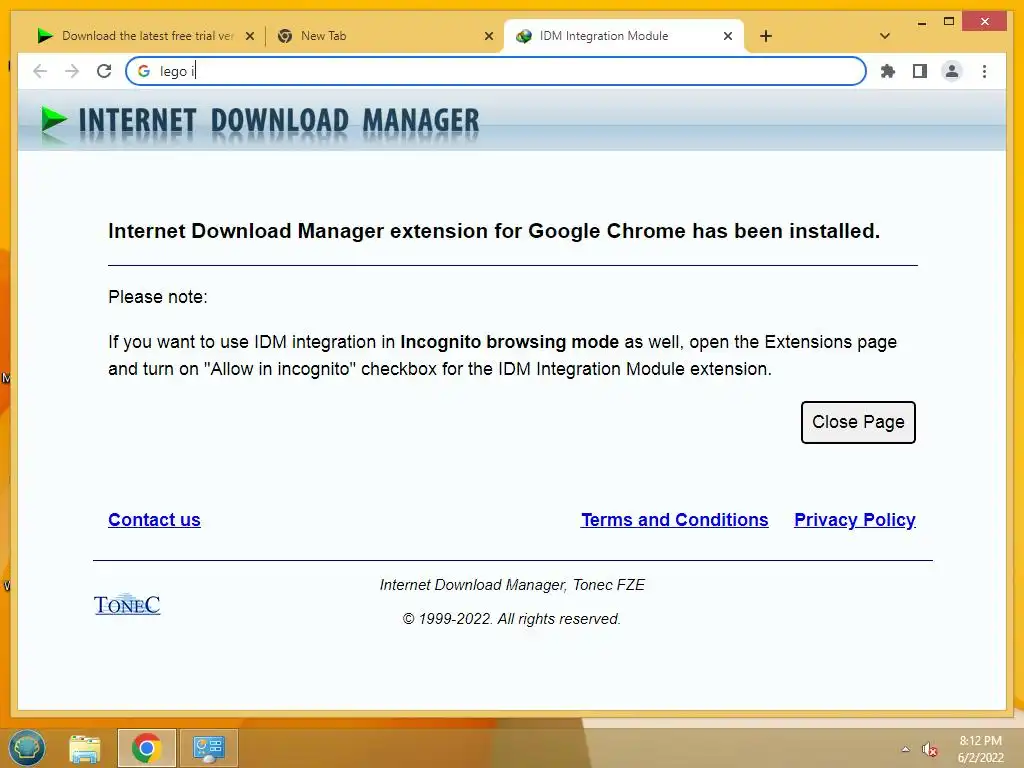
Task: Close the Download the latest free trial tab
Action: (249, 36)
